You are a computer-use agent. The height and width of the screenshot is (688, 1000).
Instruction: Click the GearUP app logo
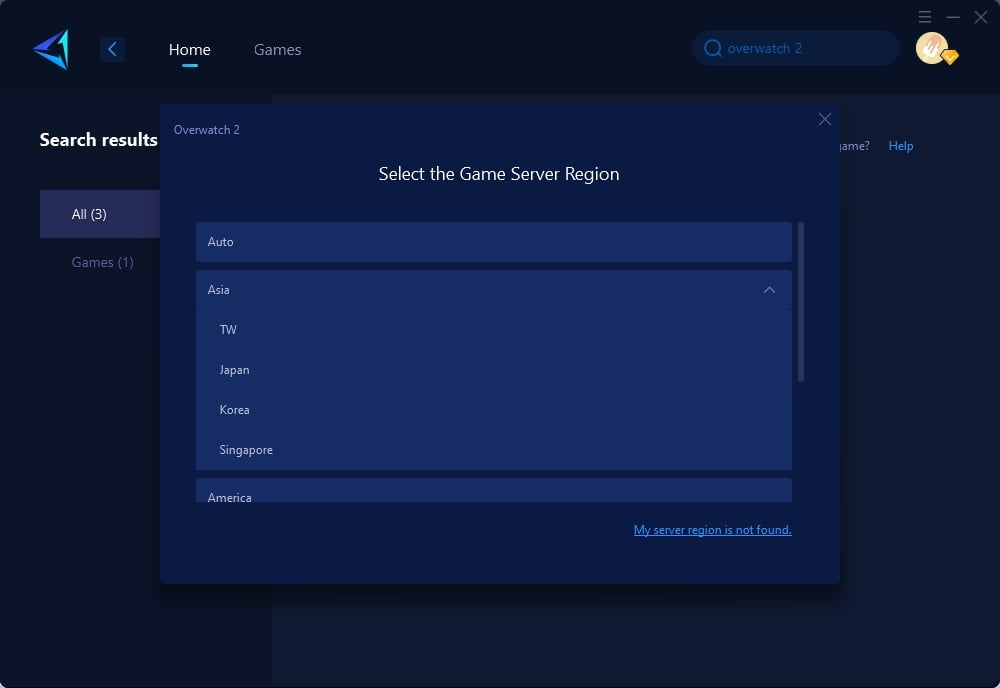51,49
